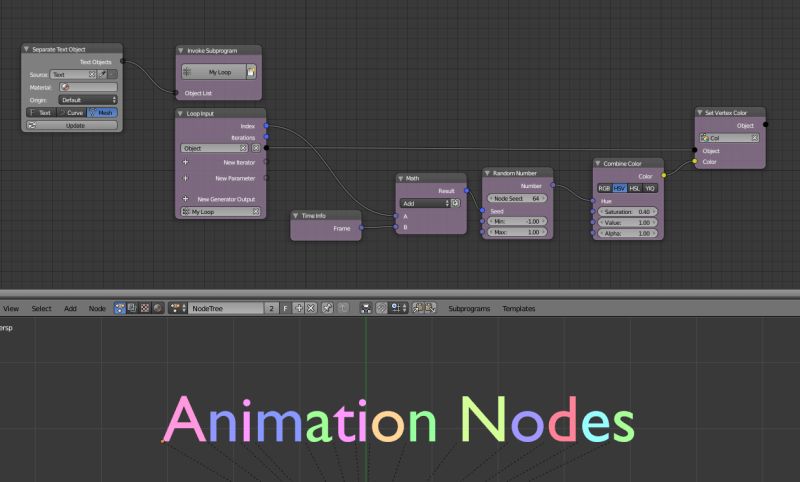Clear the Col field with X icon
800x482 pixels.
tap(755, 138)
